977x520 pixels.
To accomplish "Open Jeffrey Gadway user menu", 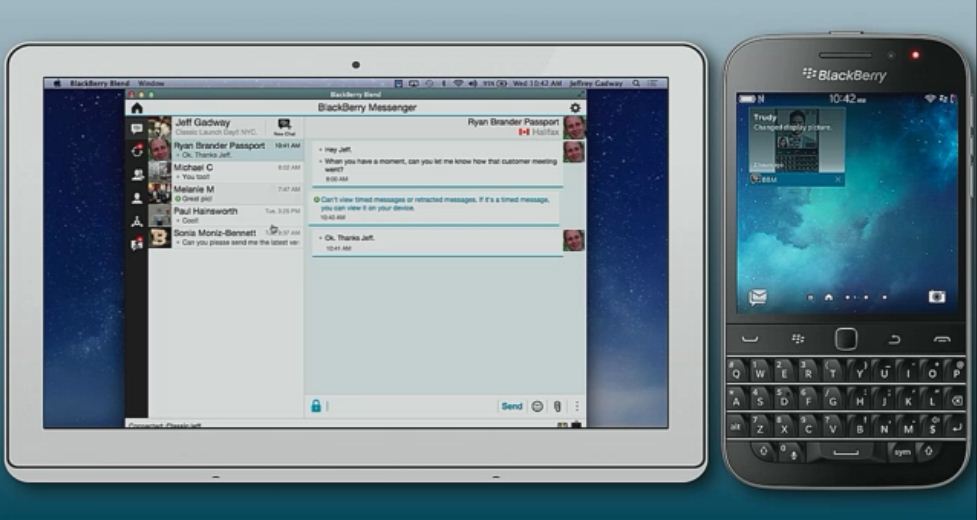I will pos(596,83).
